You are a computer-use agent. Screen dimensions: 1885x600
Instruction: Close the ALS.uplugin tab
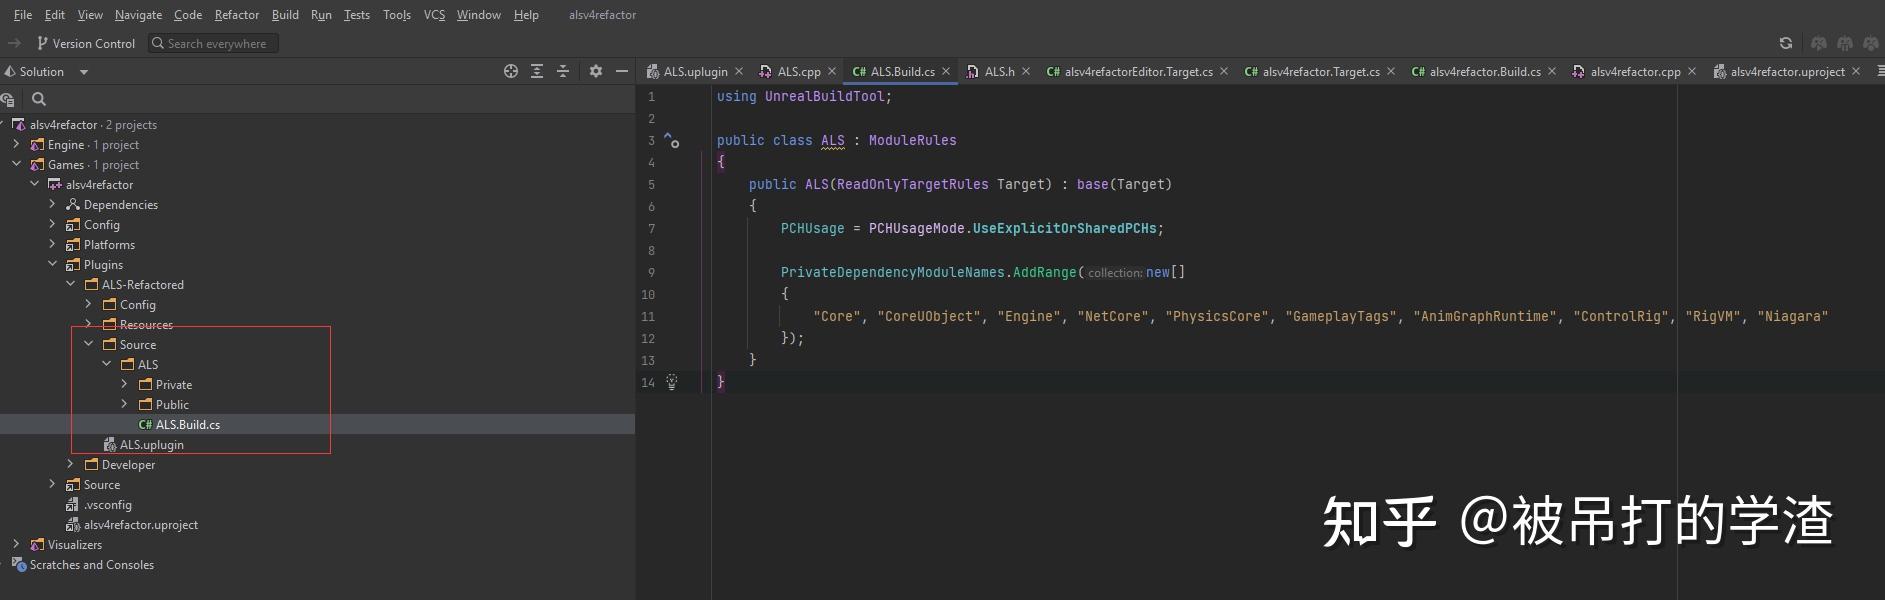739,71
